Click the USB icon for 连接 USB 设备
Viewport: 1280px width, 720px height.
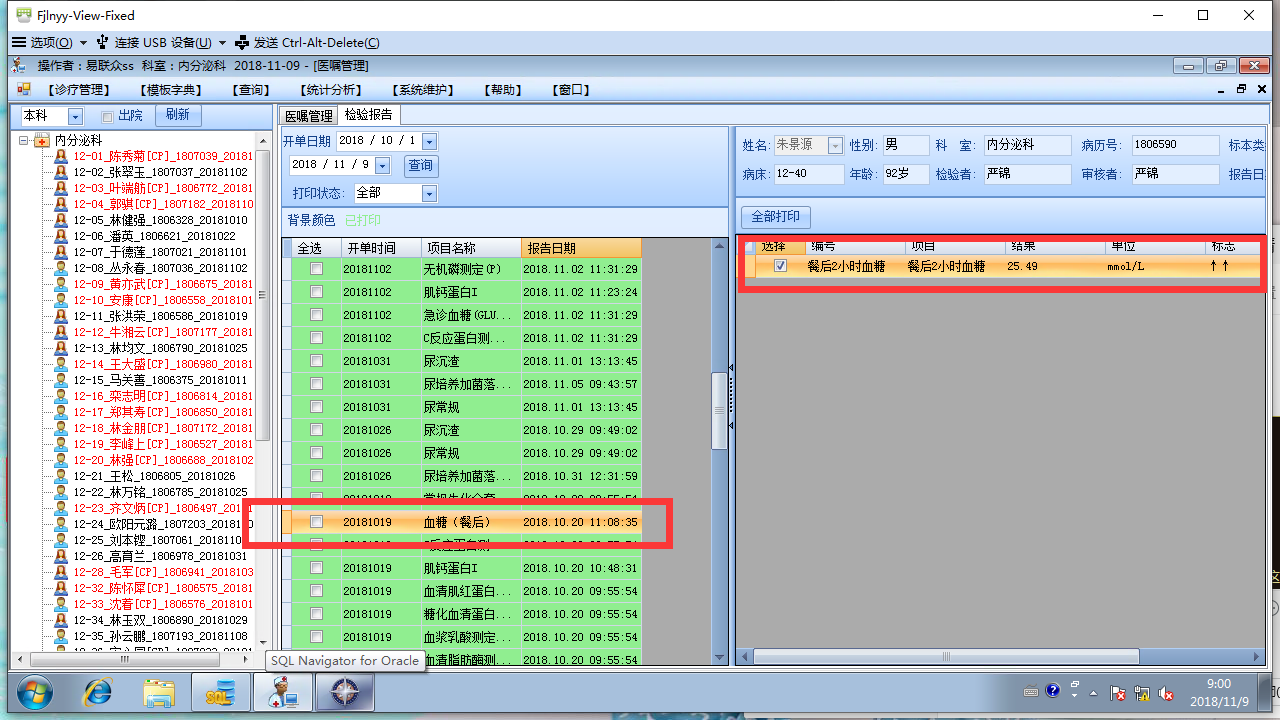(102, 42)
